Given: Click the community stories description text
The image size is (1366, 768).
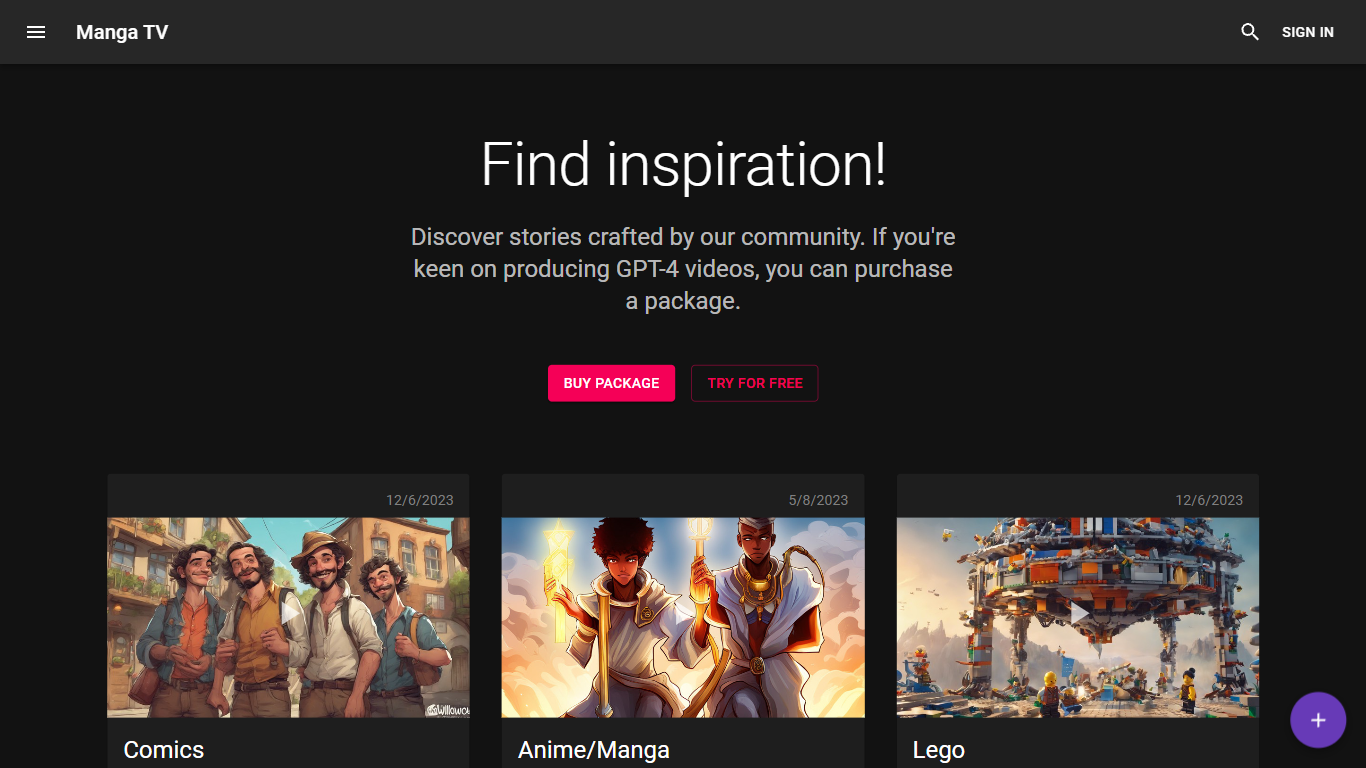Looking at the screenshot, I should (683, 269).
